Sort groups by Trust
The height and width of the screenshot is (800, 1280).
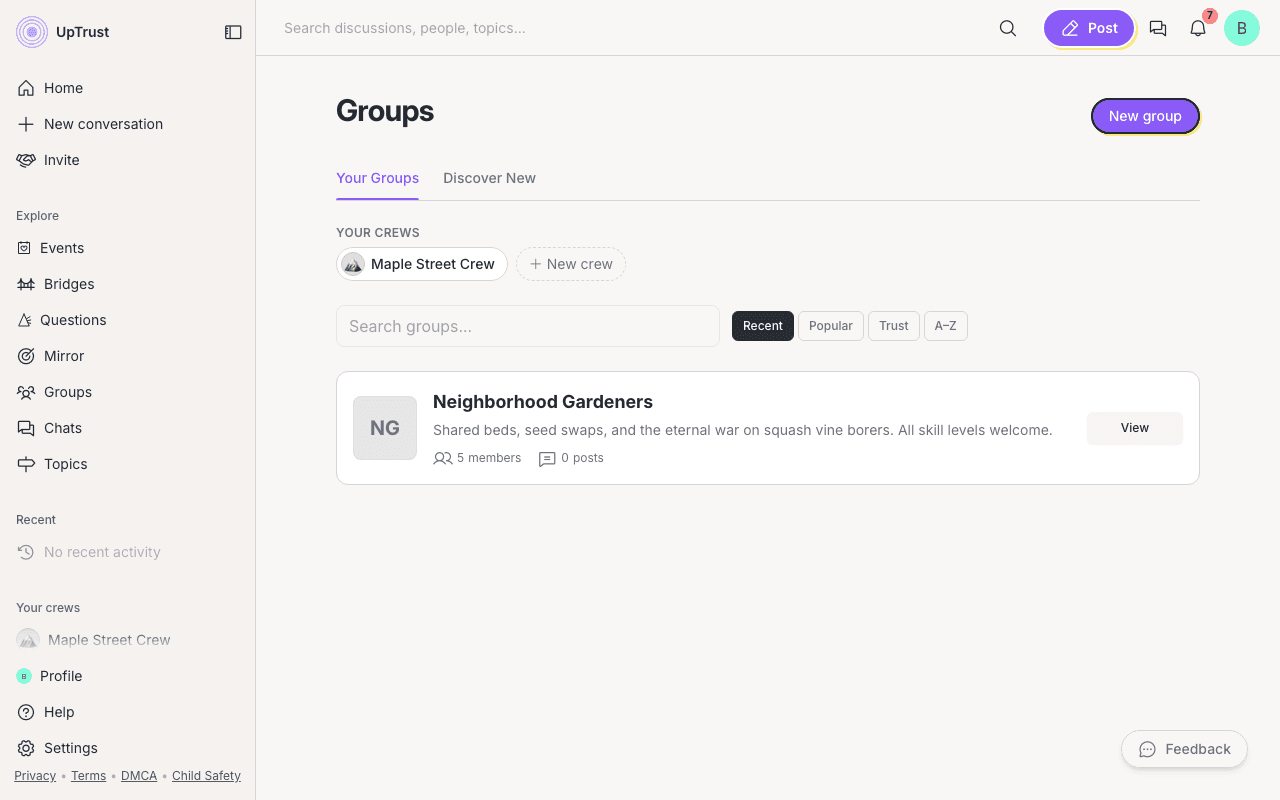coord(894,326)
